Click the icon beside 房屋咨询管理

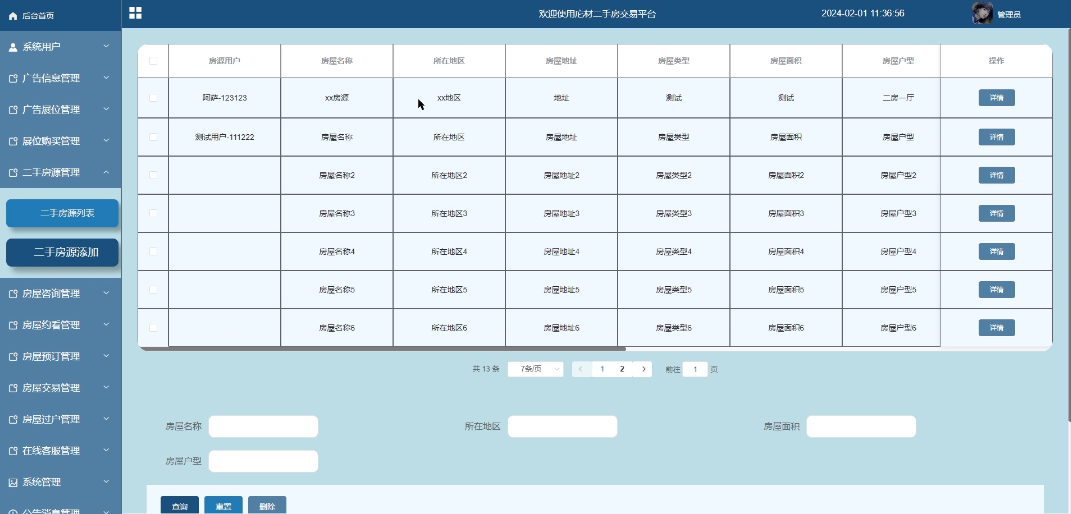pos(12,294)
